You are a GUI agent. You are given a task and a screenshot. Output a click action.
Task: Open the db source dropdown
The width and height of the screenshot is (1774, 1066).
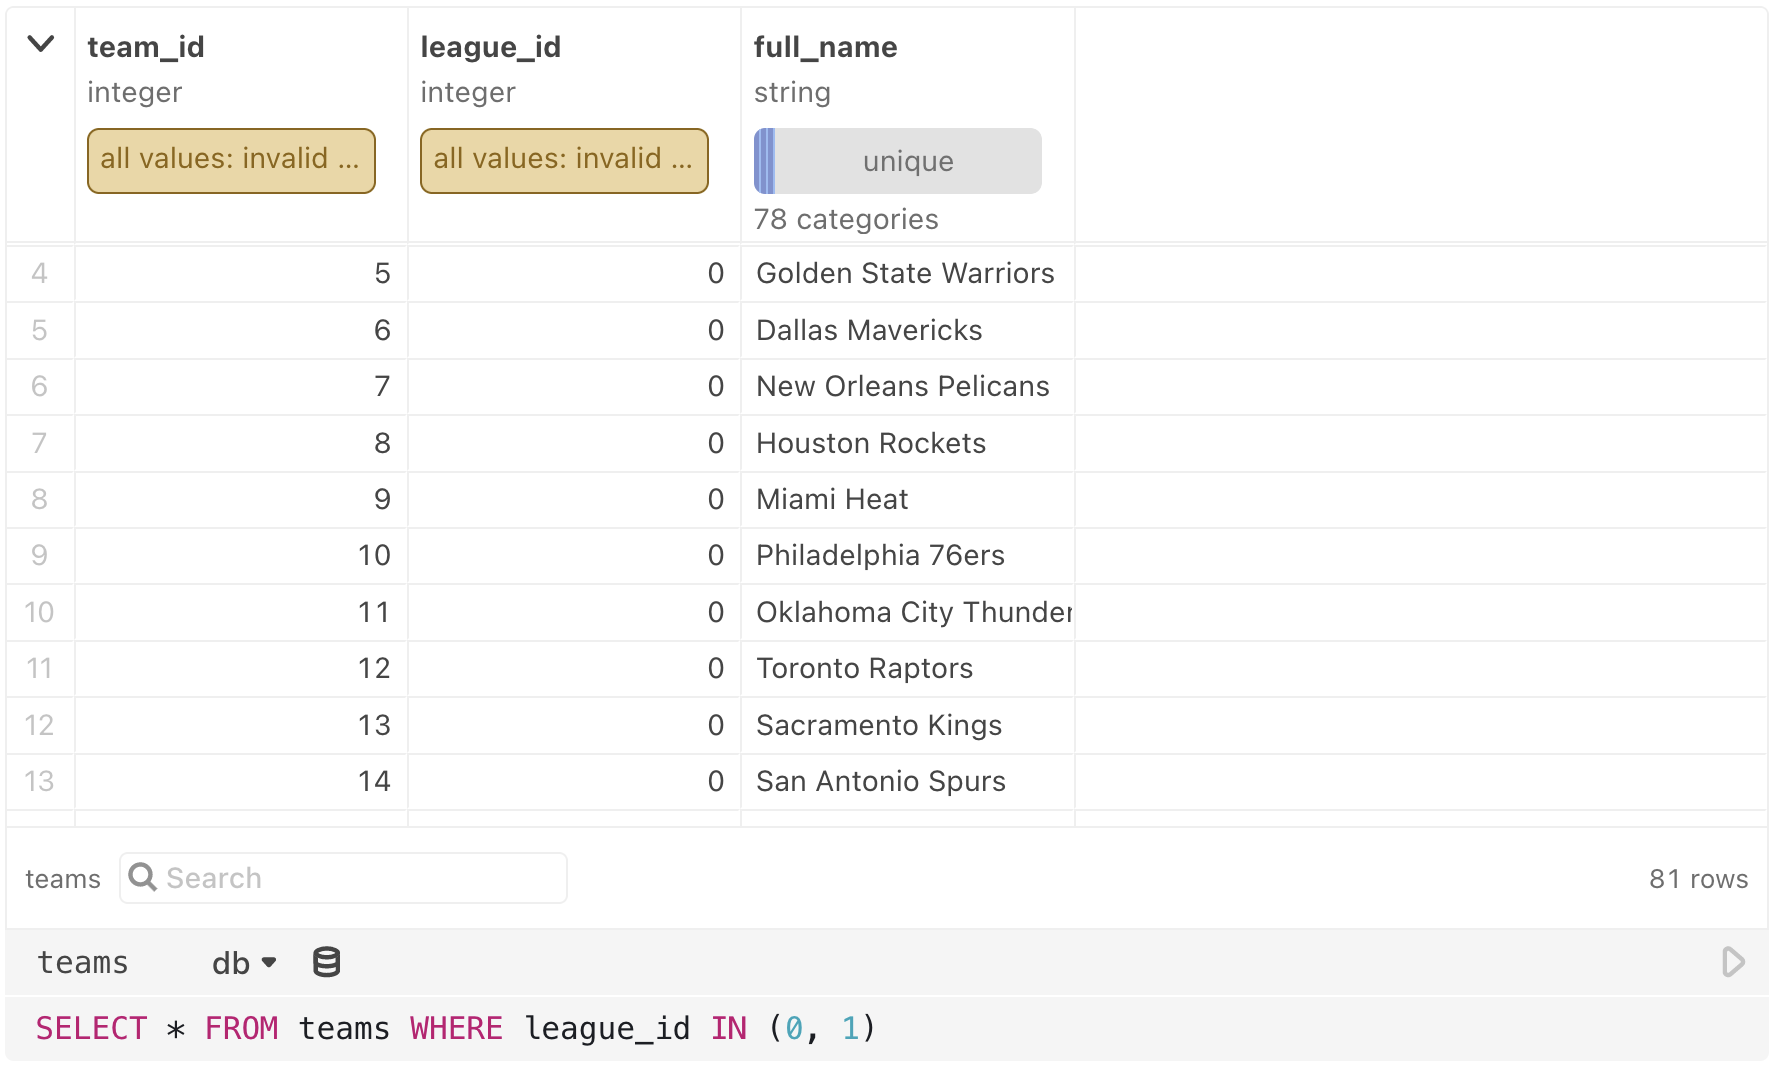243,962
